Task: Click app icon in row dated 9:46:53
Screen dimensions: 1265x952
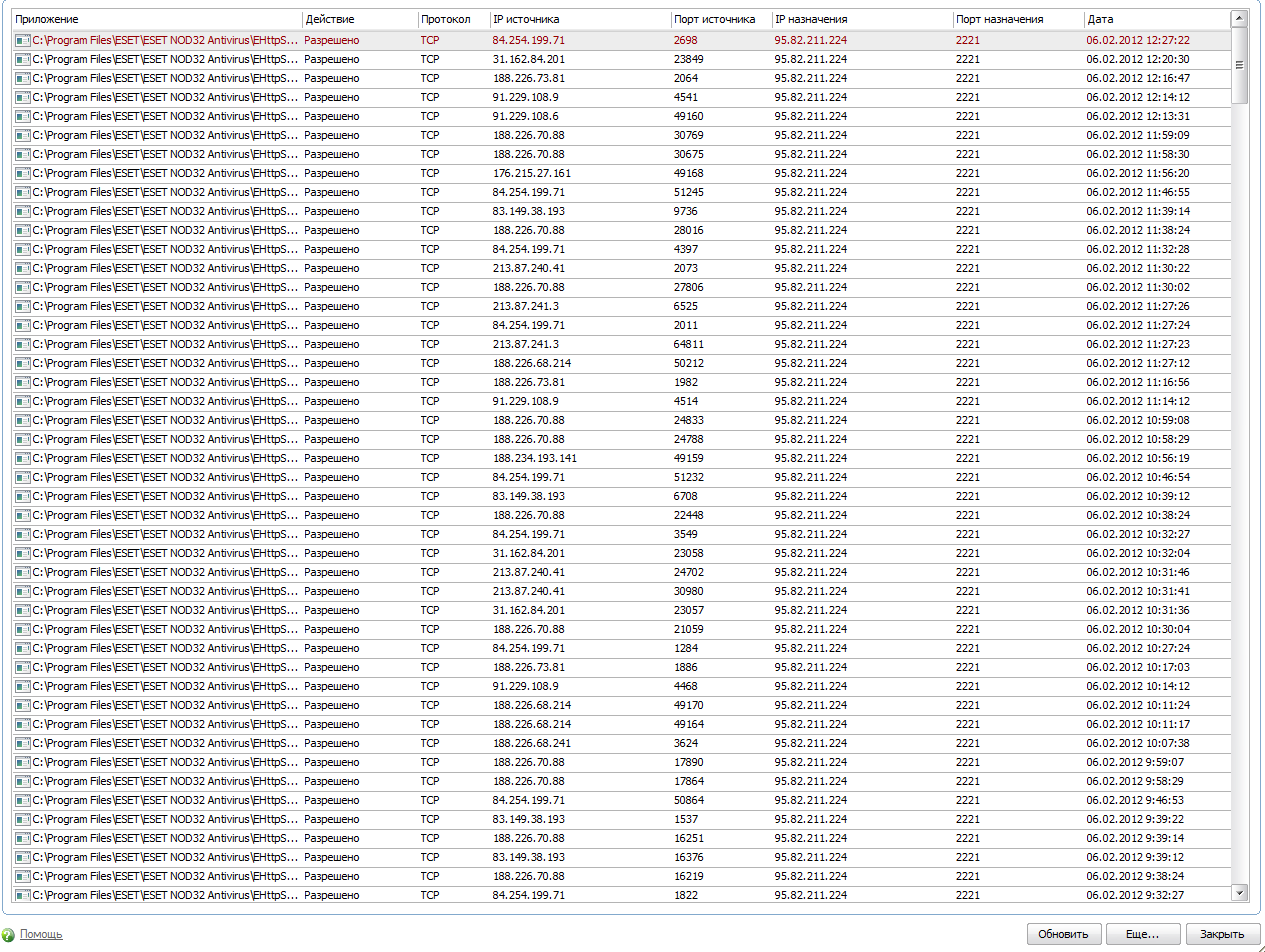Action: 23,801
